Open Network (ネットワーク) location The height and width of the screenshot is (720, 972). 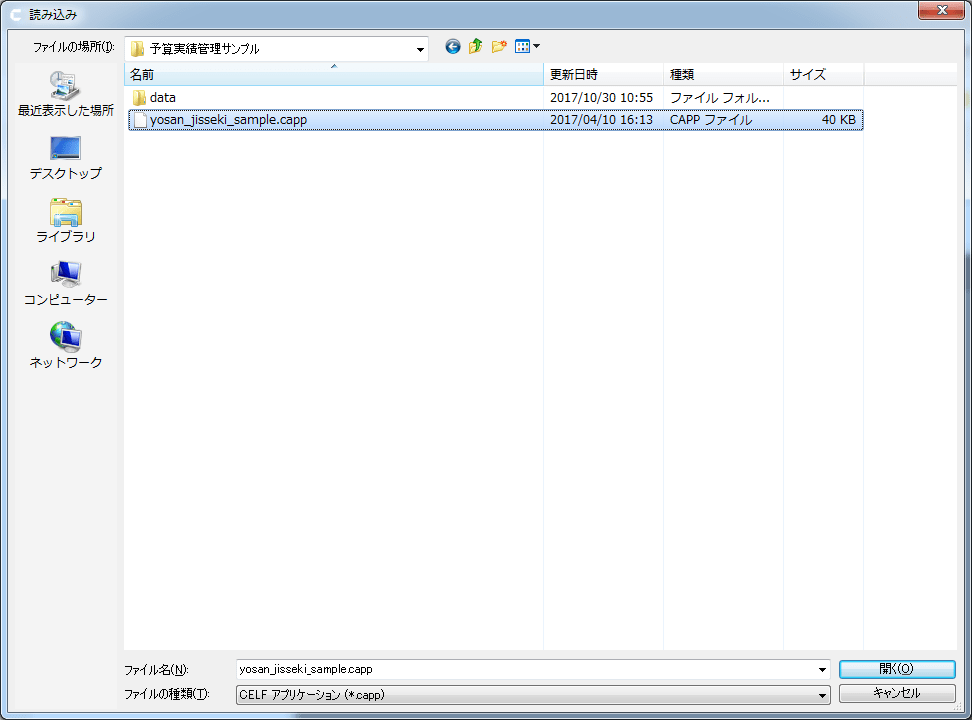point(65,347)
